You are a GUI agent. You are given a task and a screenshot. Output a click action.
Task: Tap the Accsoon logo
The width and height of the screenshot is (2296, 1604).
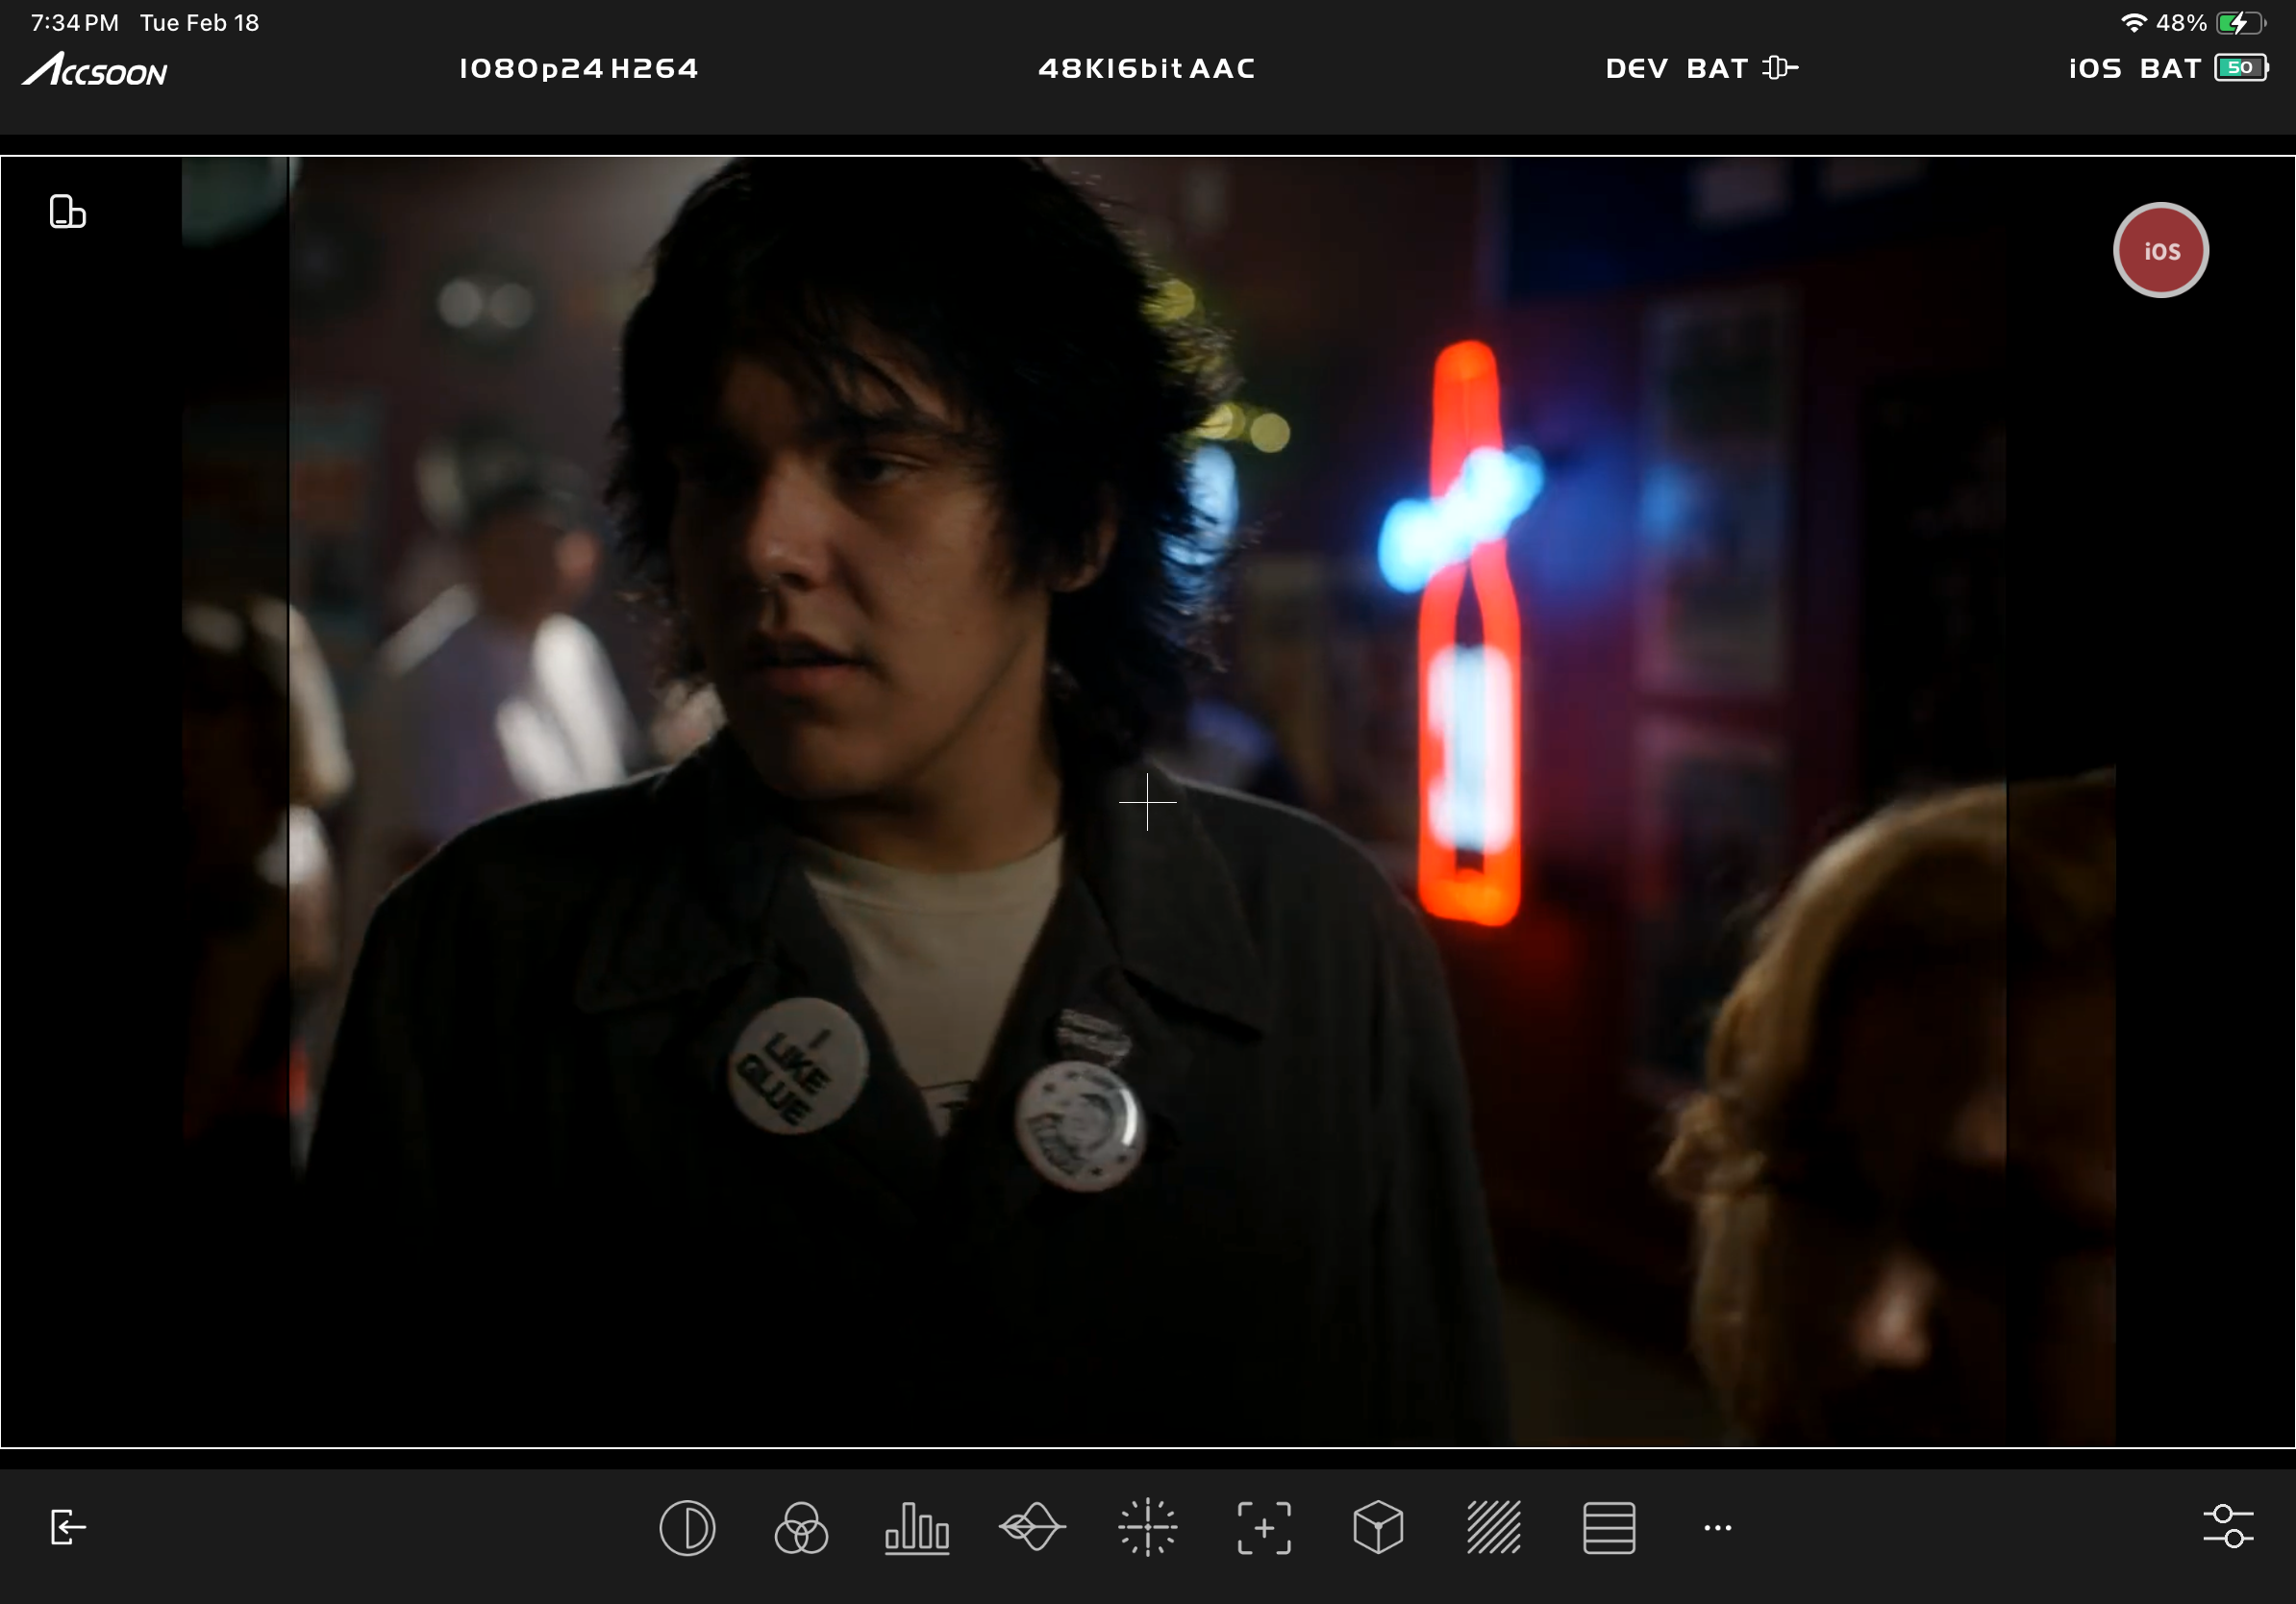(95, 69)
